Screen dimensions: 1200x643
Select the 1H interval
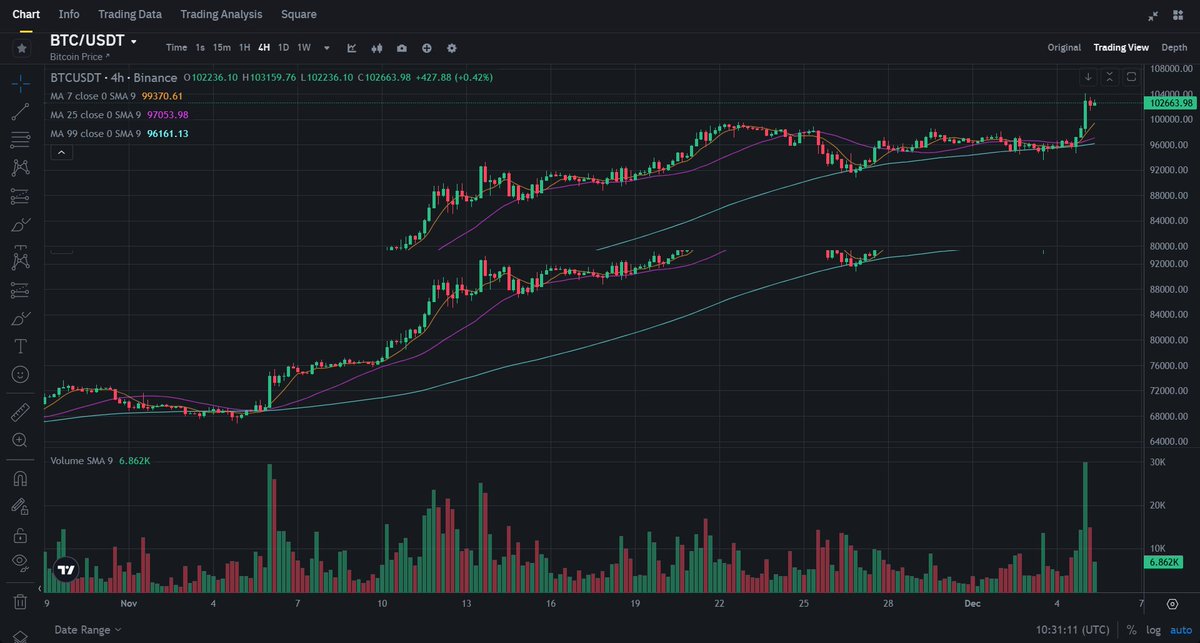click(245, 47)
